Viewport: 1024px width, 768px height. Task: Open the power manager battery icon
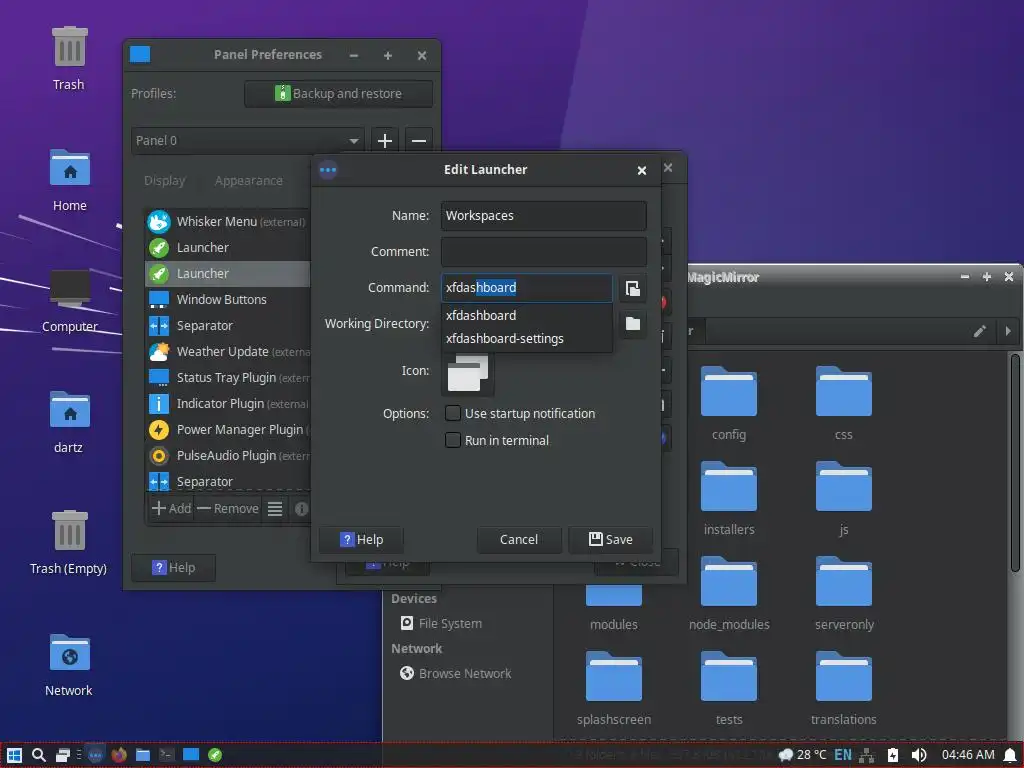[893, 755]
